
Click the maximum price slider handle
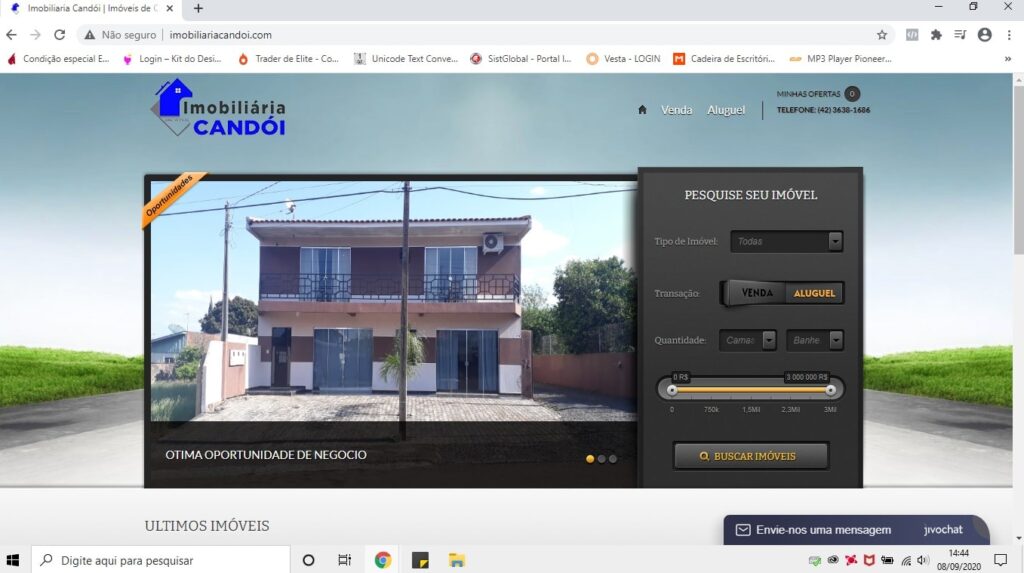[x=830, y=390]
